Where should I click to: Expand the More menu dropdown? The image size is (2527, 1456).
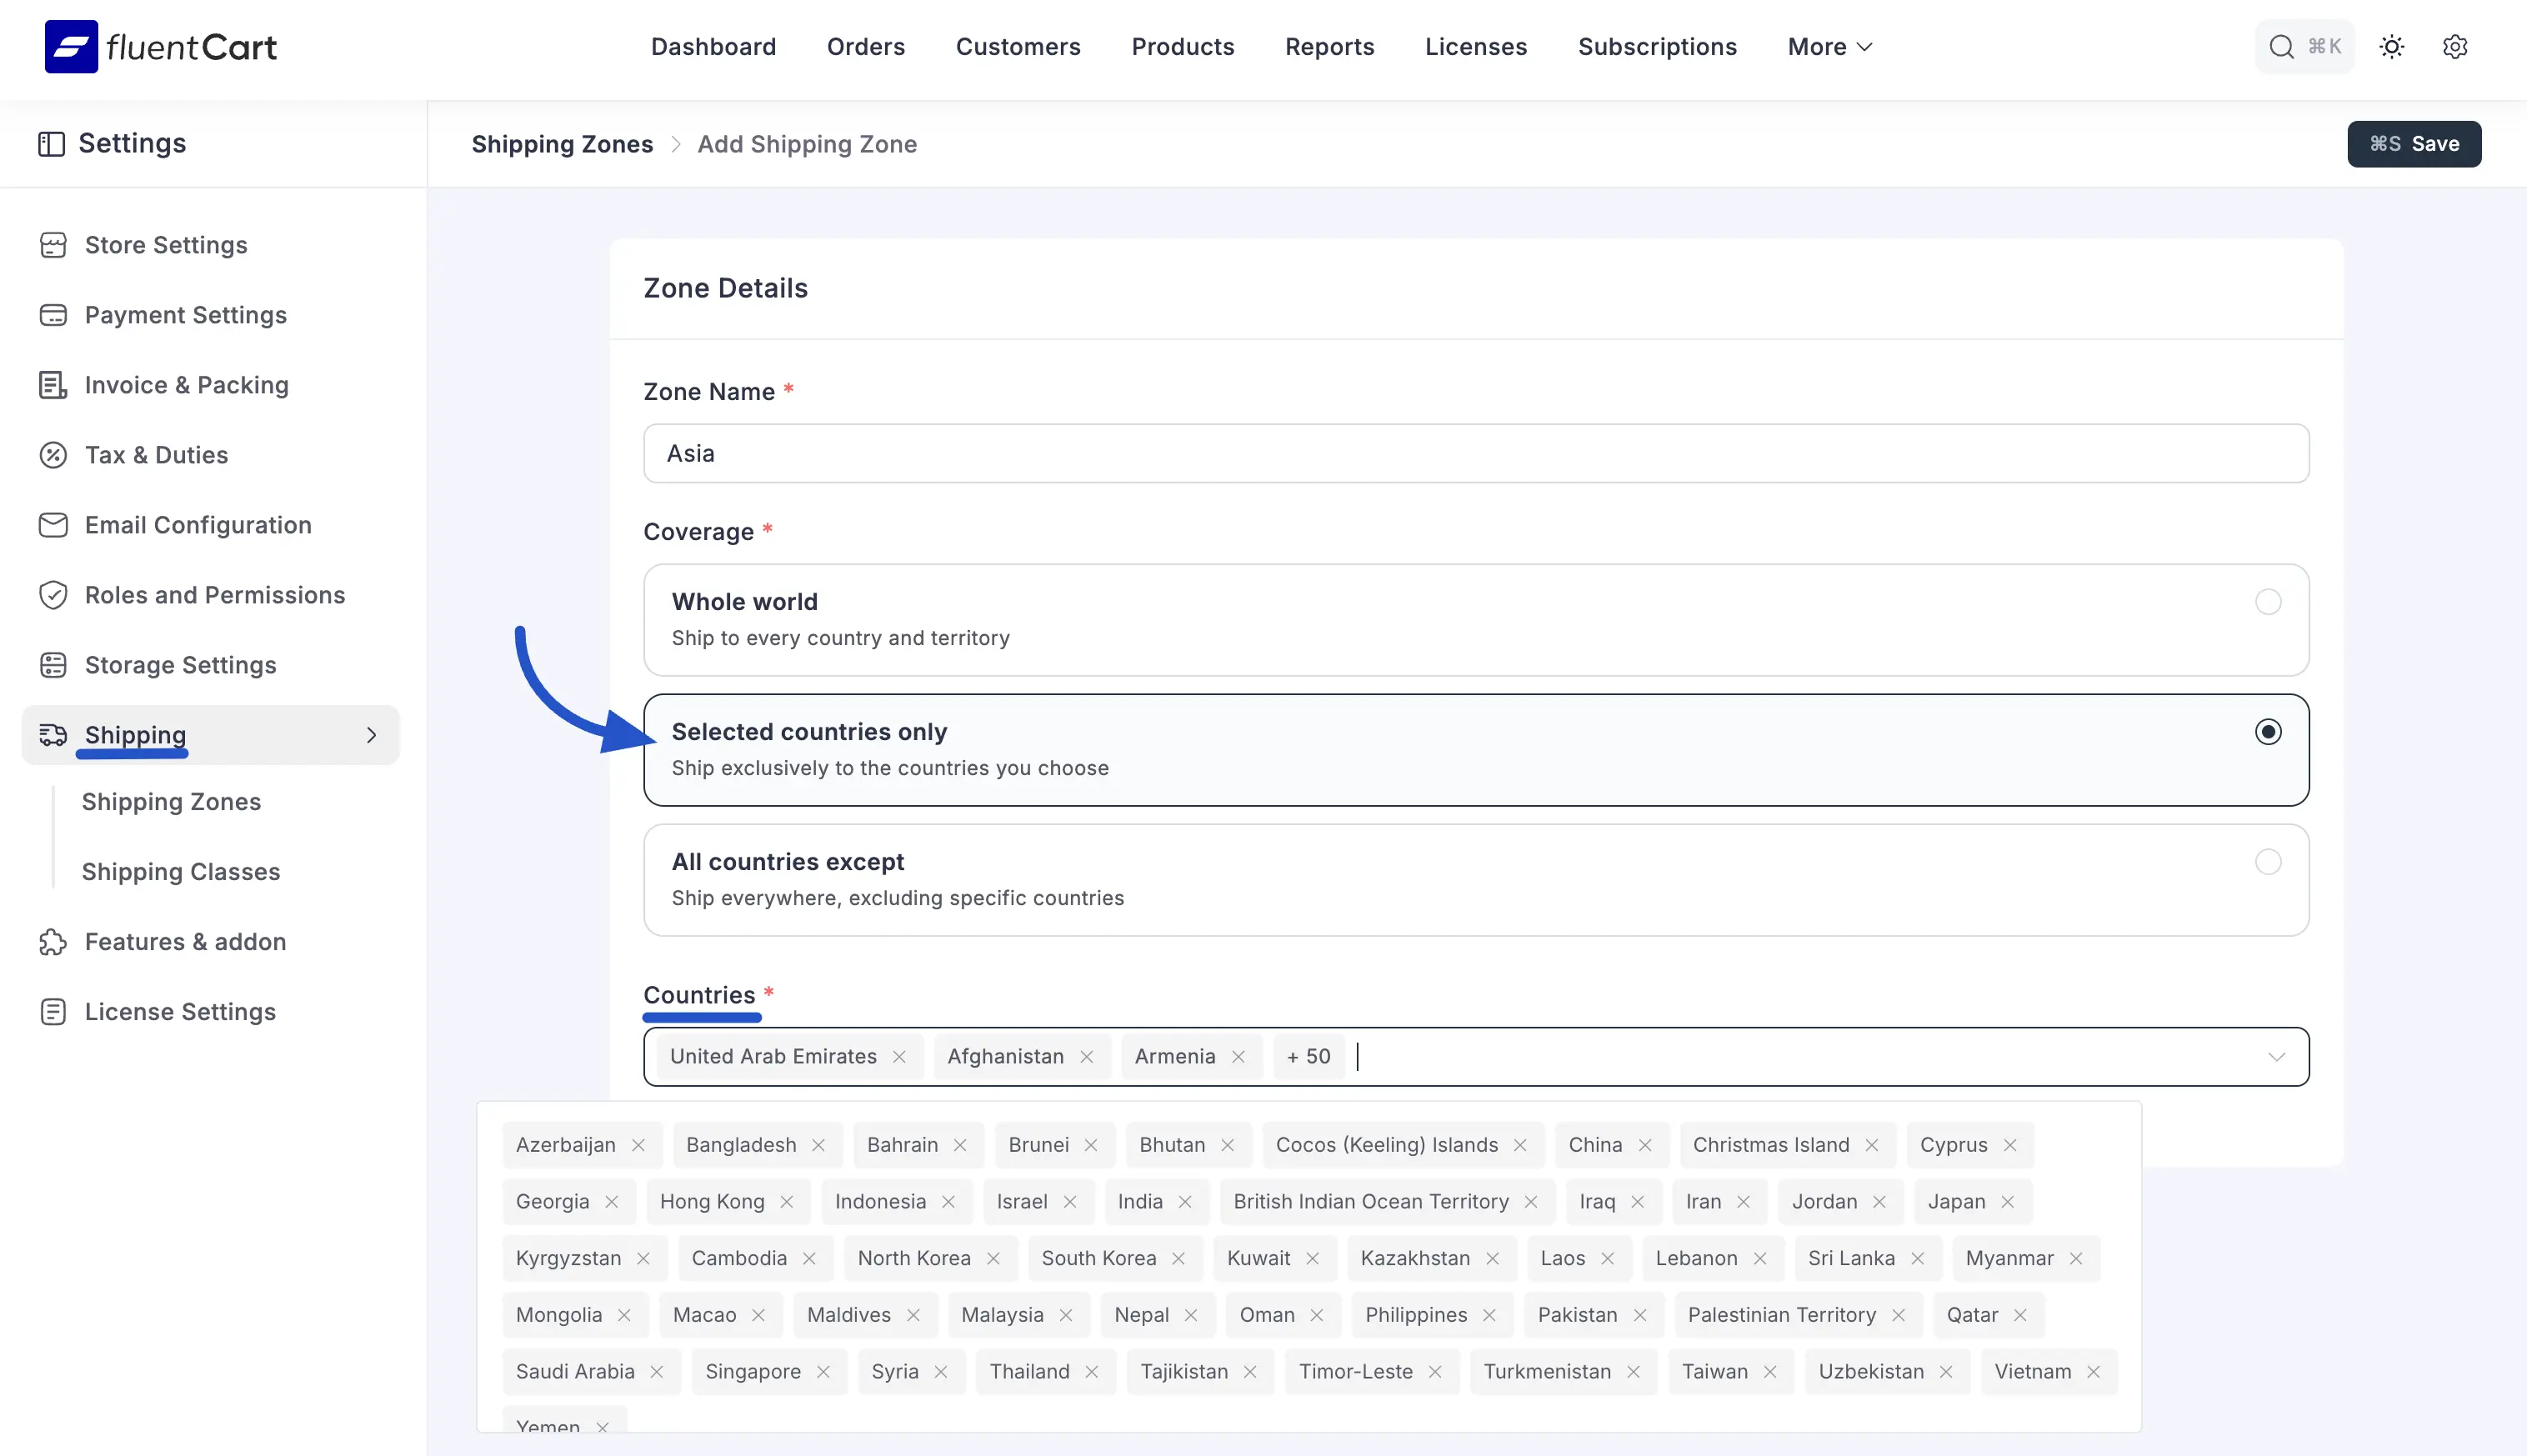(1830, 47)
